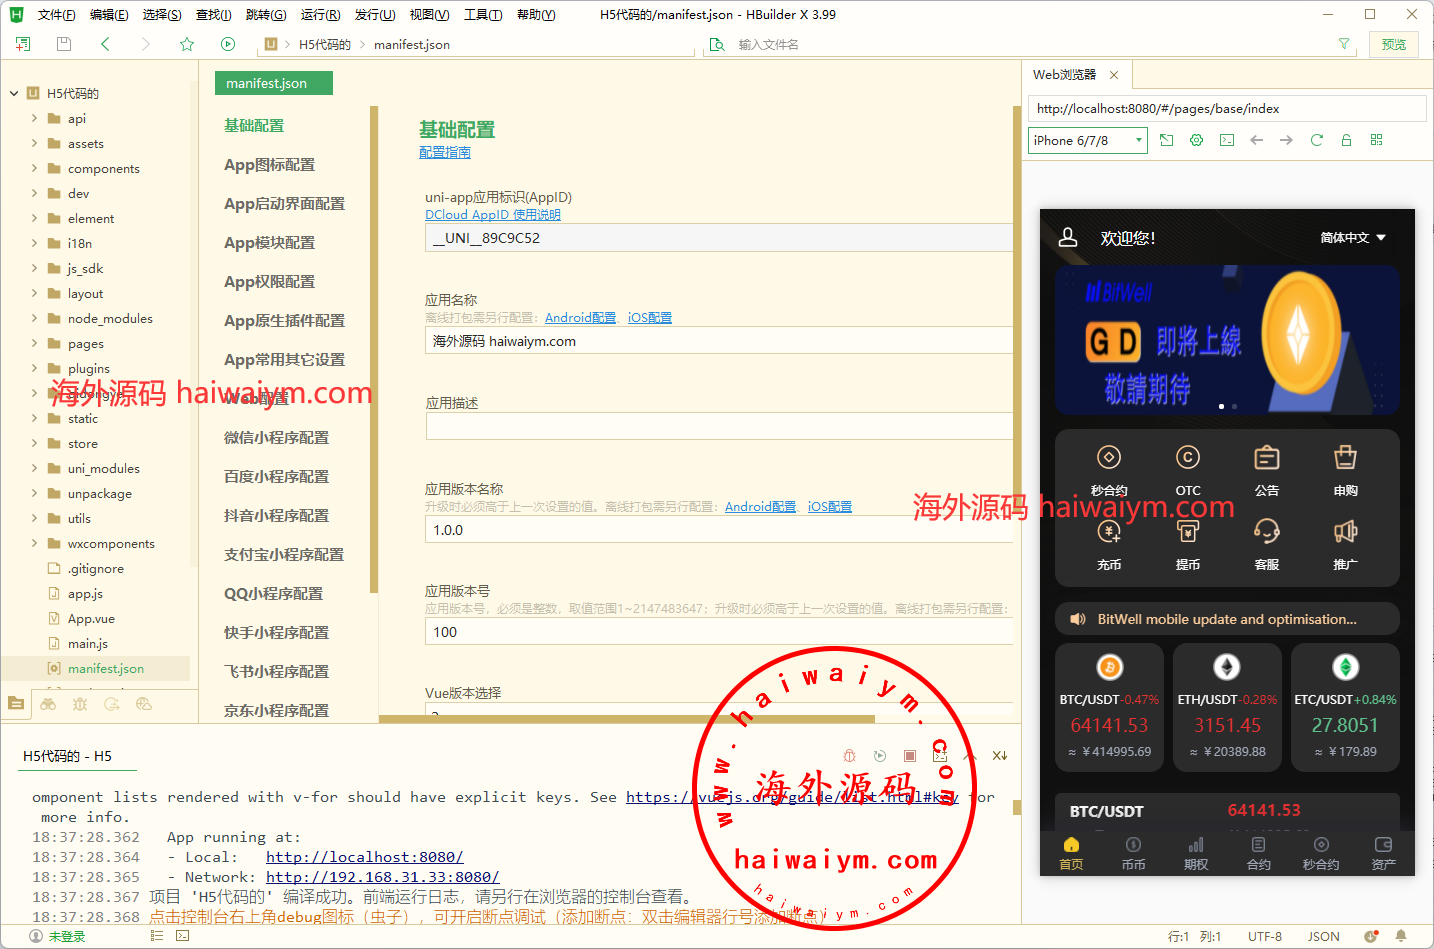Viewport: 1434px width, 949px height.
Task: Stop the running H5 console process
Action: (x=910, y=756)
